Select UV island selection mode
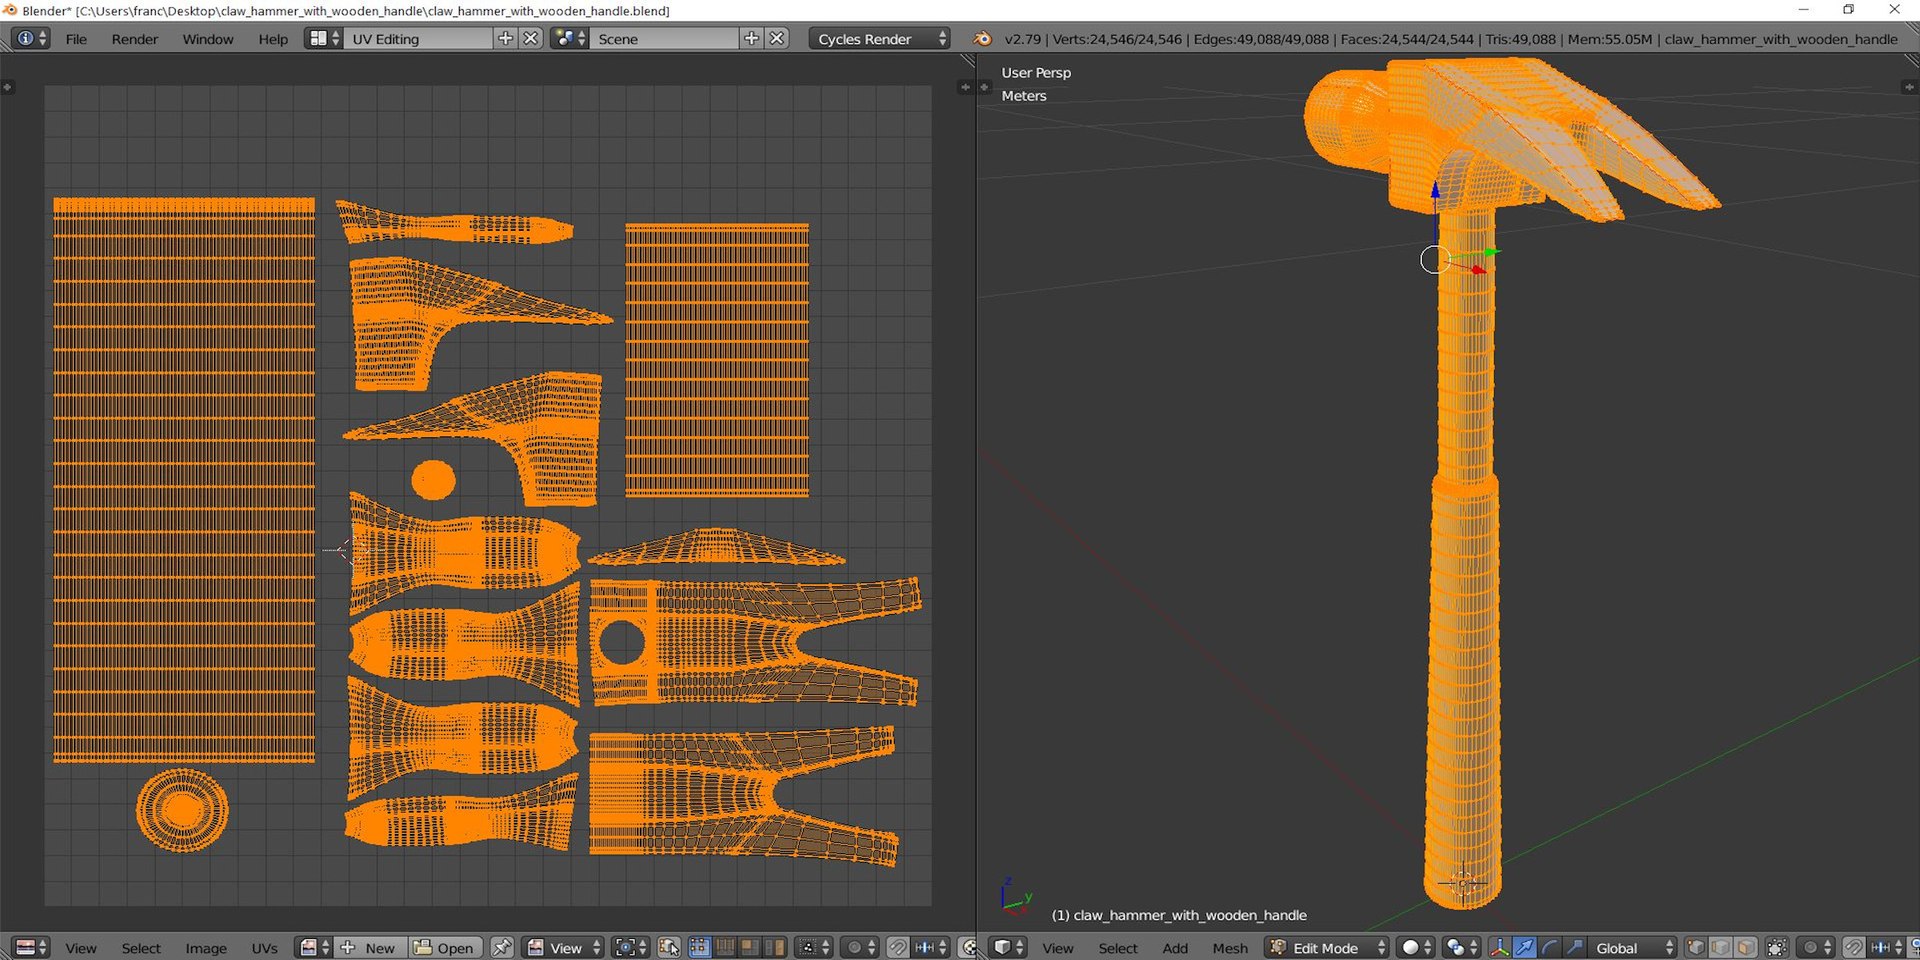This screenshot has height=960, width=1920. pos(774,947)
